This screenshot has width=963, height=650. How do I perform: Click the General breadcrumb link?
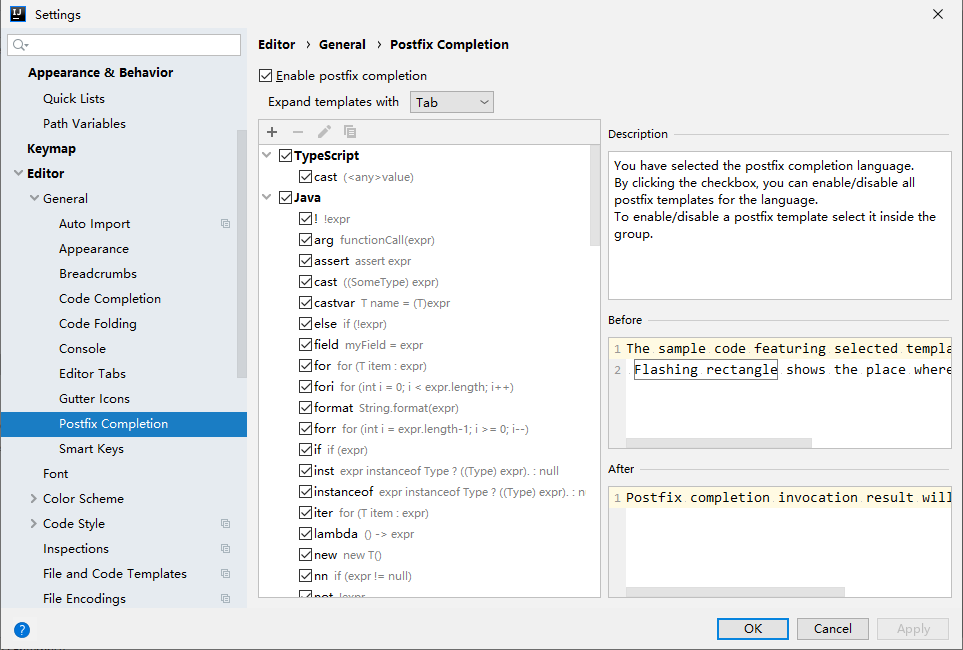[342, 44]
